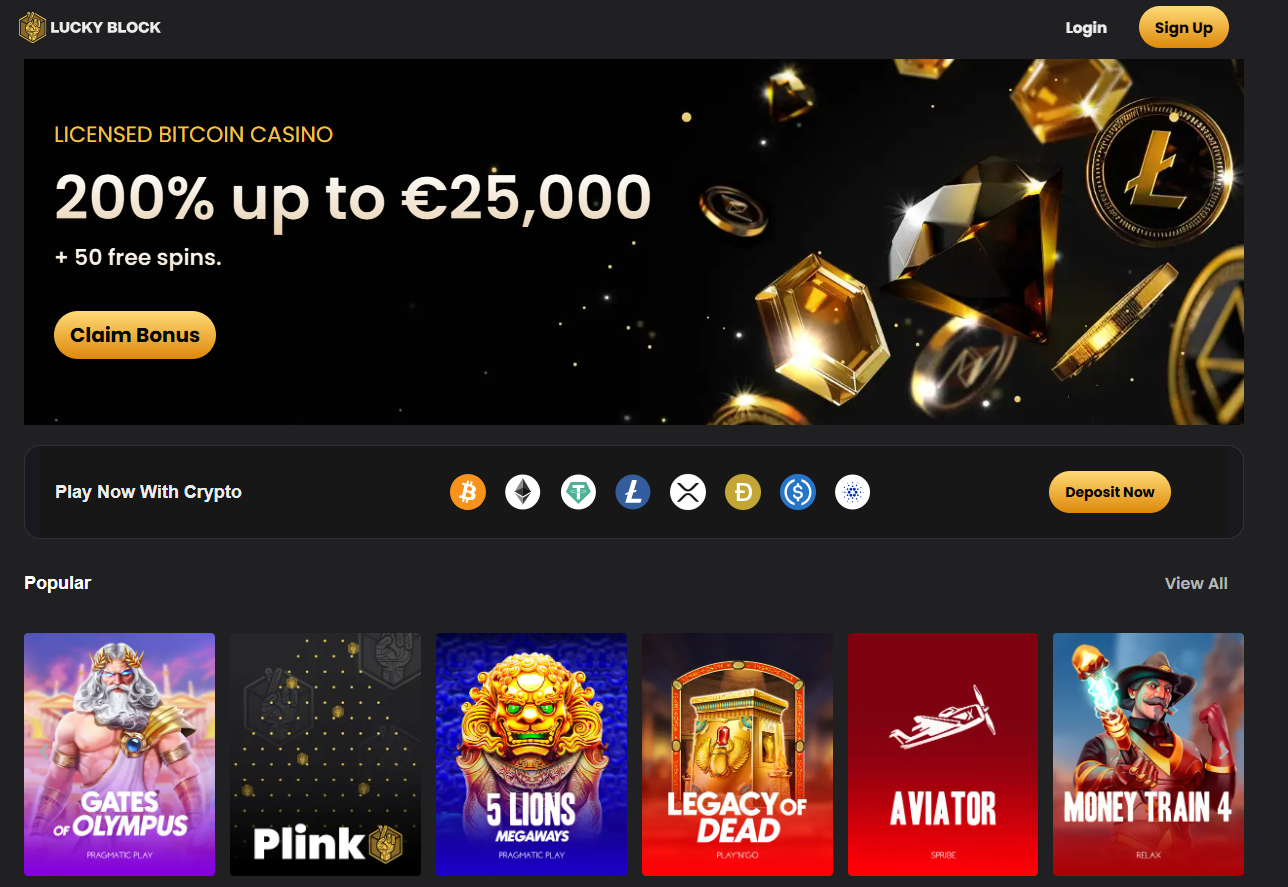
Task: Select the Ethereum coin icon
Action: click(x=522, y=492)
